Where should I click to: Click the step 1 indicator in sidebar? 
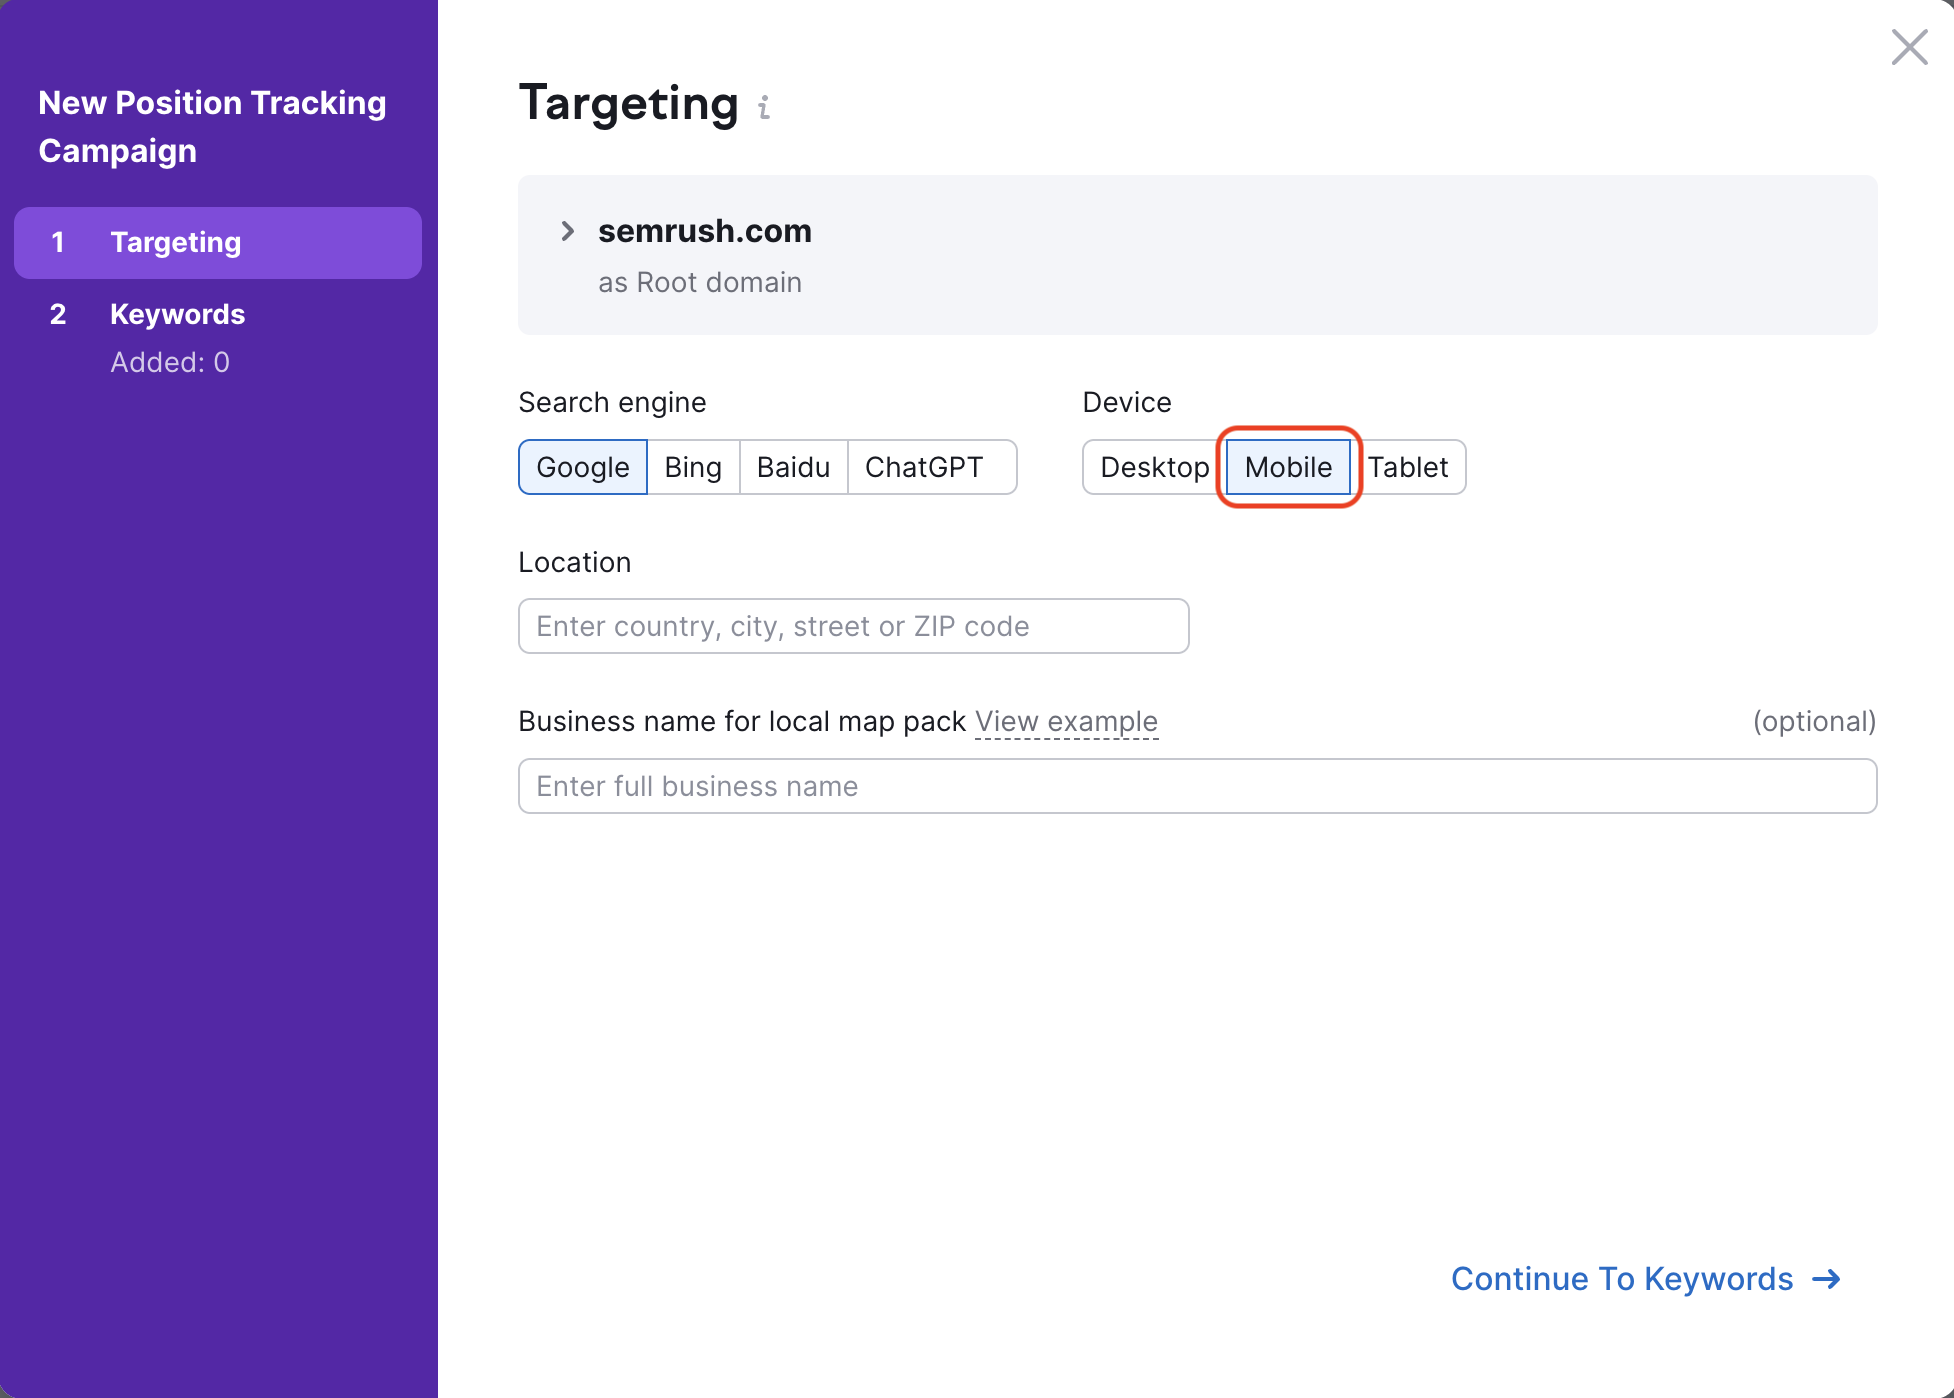pyautogui.click(x=58, y=242)
